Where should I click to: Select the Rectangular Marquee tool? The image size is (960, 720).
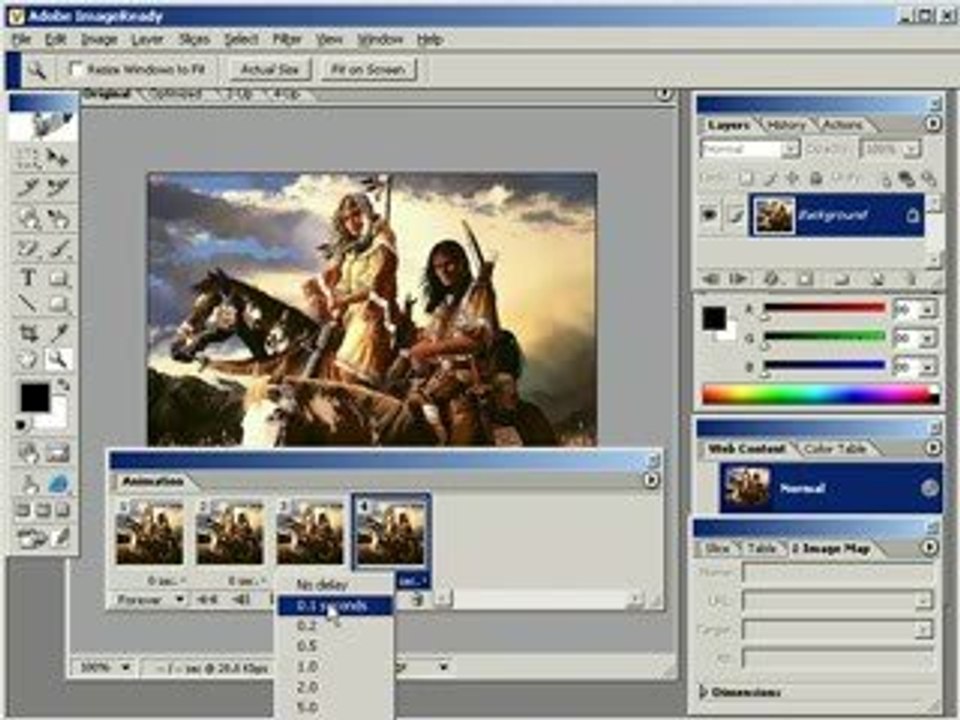[x=28, y=159]
